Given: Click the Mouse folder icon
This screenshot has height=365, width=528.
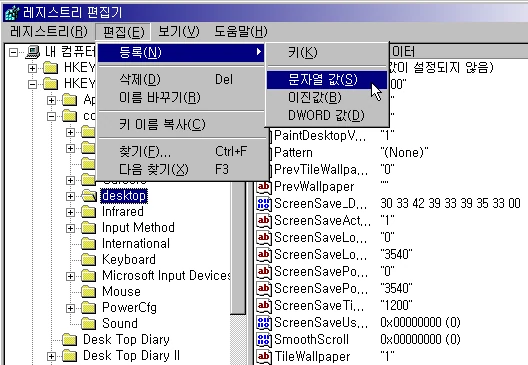Looking at the screenshot, I should pyautogui.click(x=89, y=292).
